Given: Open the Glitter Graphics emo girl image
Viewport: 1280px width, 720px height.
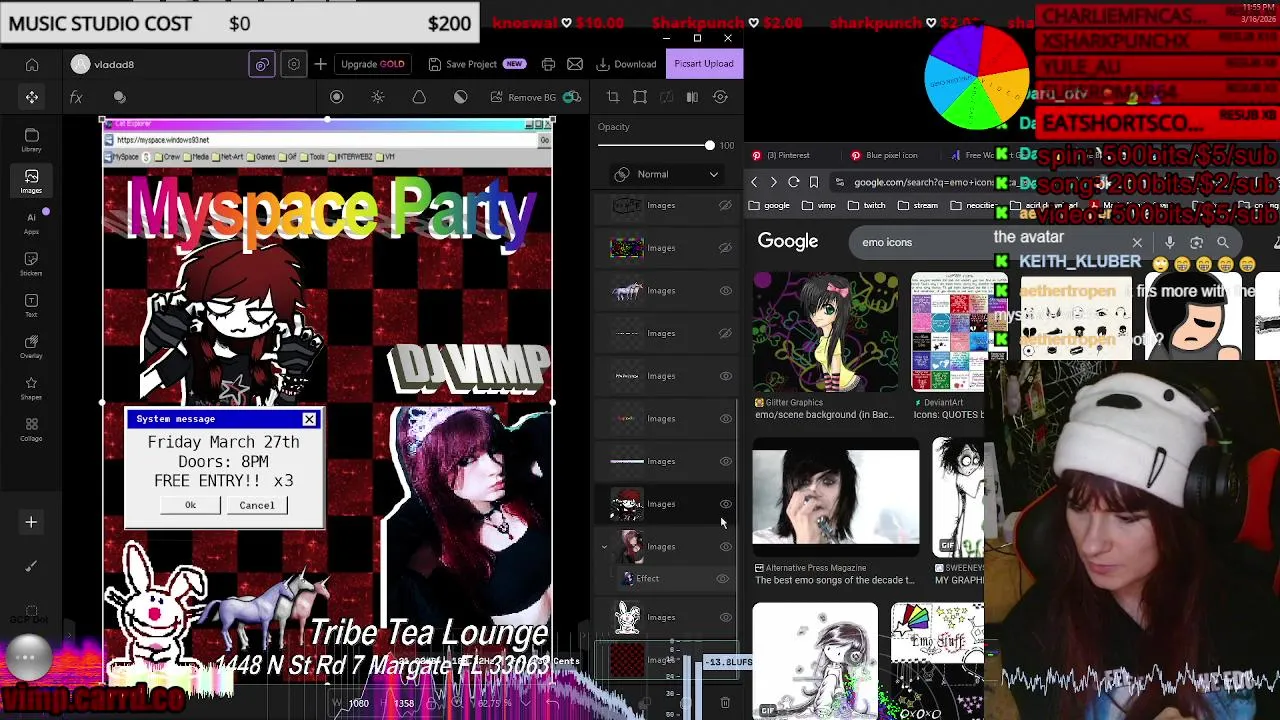Looking at the screenshot, I should (825, 333).
